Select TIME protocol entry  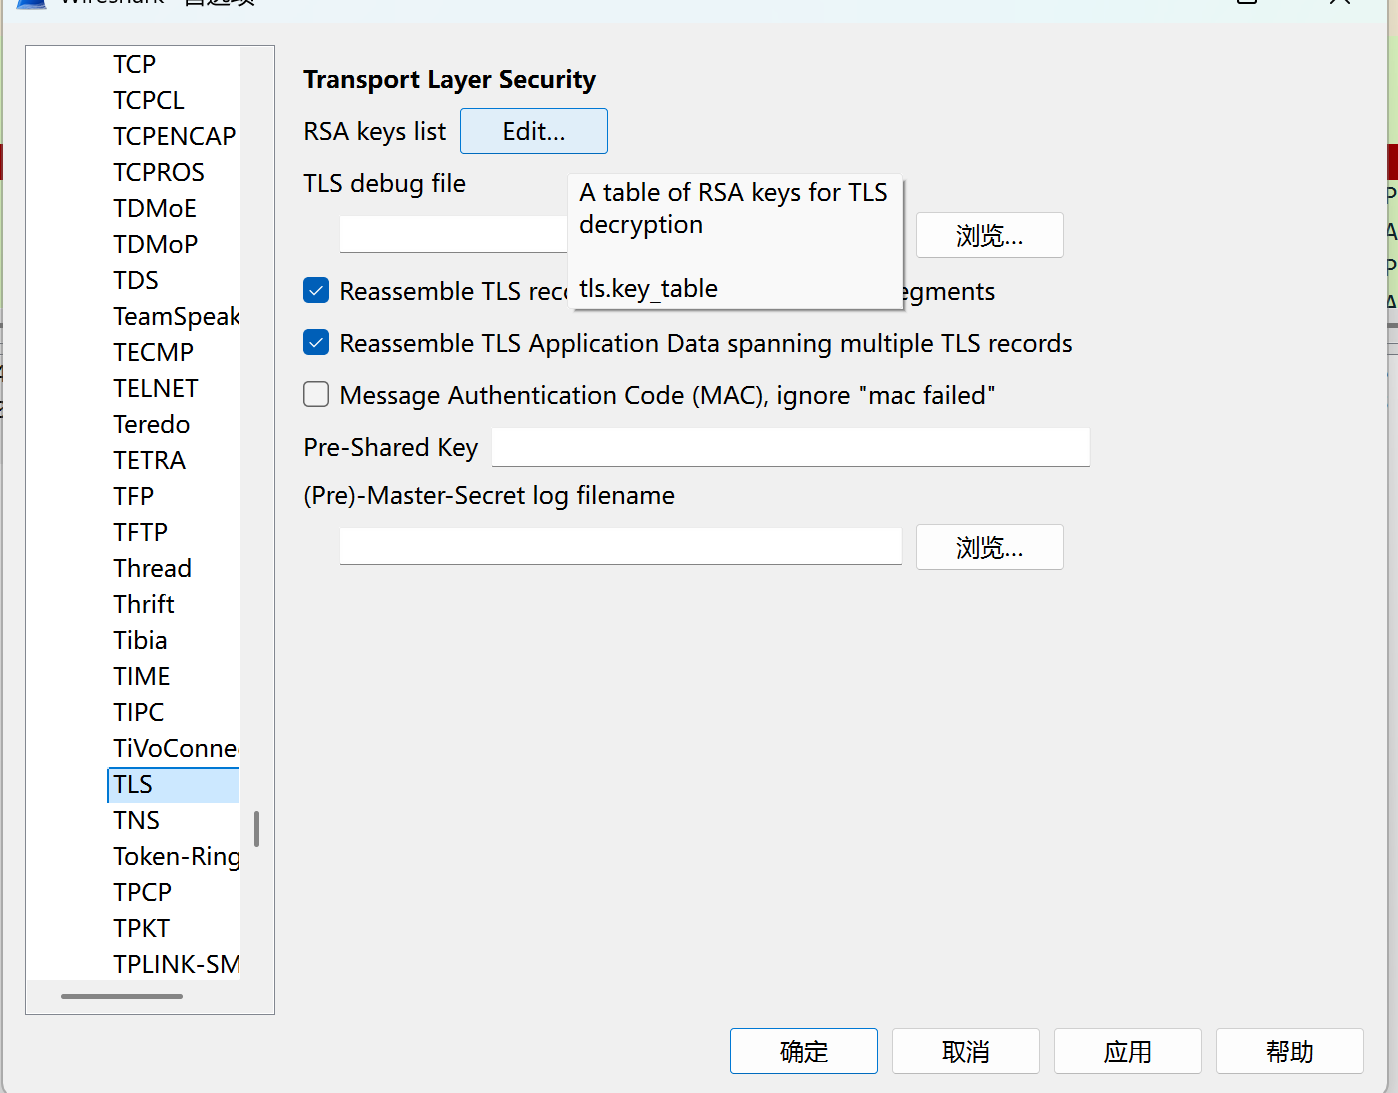[x=141, y=676]
